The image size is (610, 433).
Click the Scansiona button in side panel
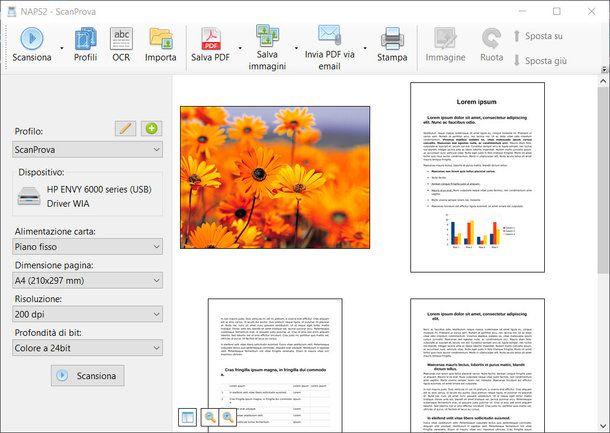click(x=88, y=376)
